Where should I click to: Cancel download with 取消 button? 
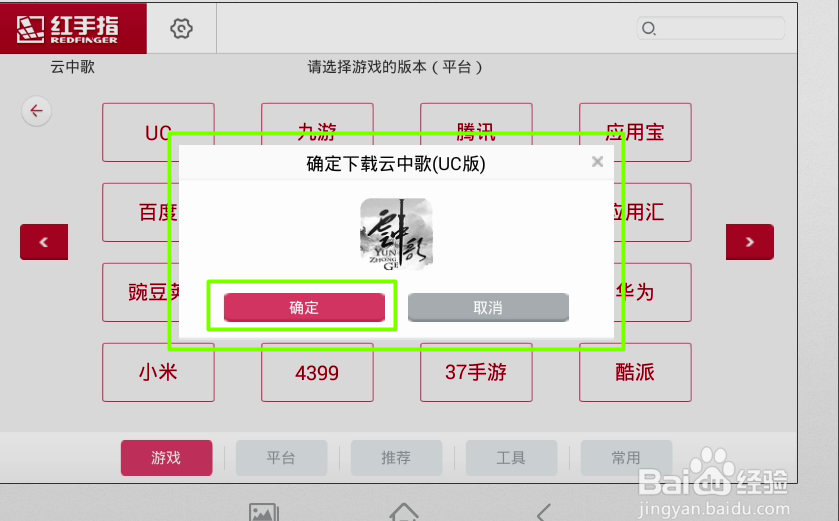[488, 307]
